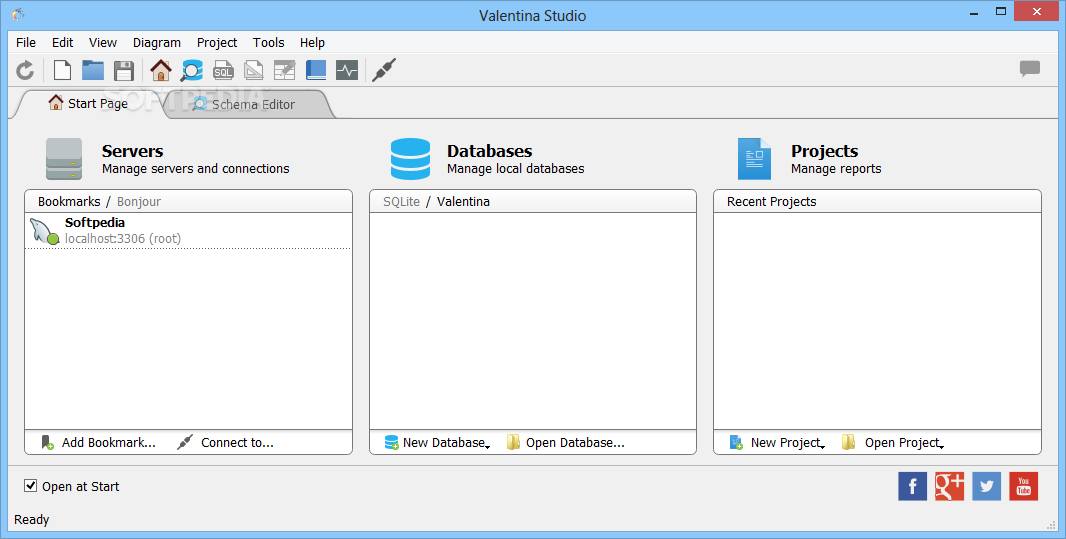Select the Softpedia server bookmark
The width and height of the screenshot is (1066, 539).
[188, 231]
